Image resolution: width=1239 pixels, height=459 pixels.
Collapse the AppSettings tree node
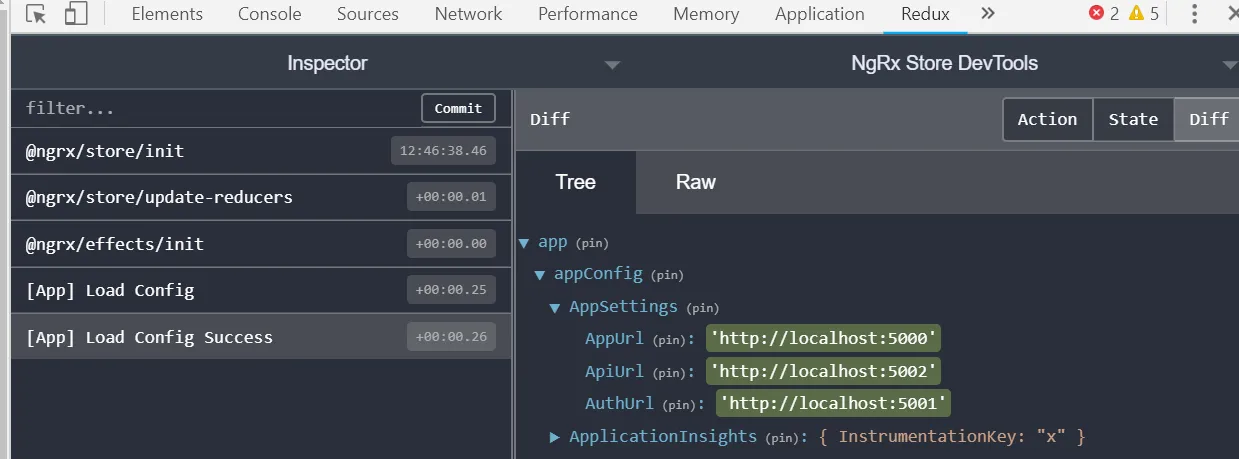point(555,307)
